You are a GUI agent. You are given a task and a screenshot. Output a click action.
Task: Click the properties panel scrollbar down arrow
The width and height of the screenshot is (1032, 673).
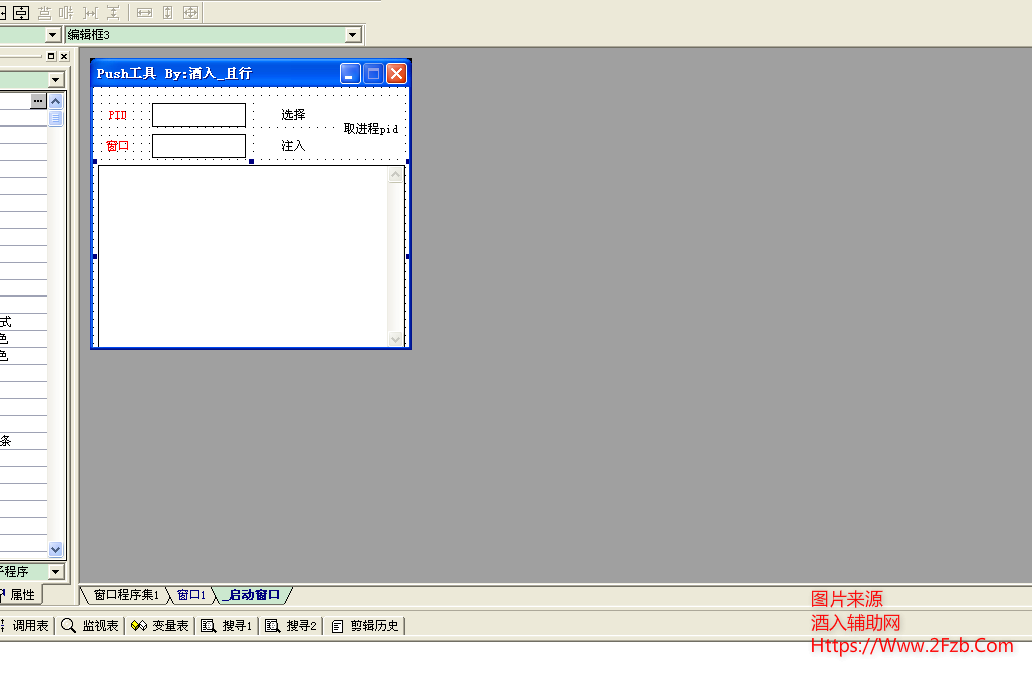click(56, 549)
